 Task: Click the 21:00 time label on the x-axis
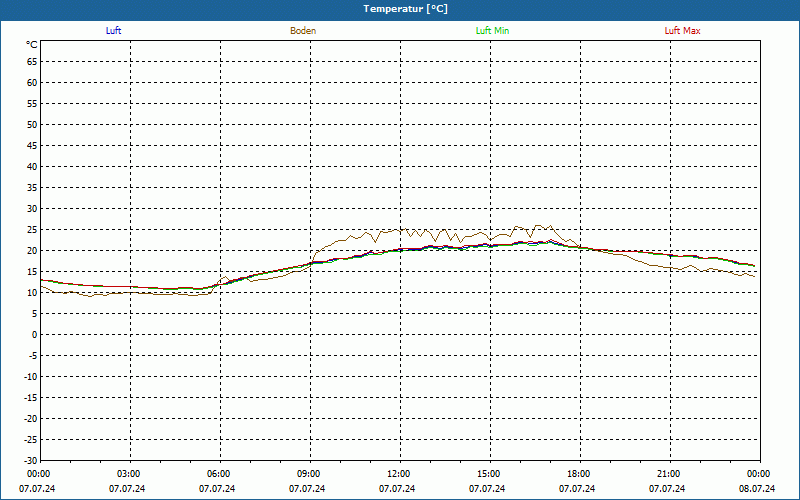[670, 474]
